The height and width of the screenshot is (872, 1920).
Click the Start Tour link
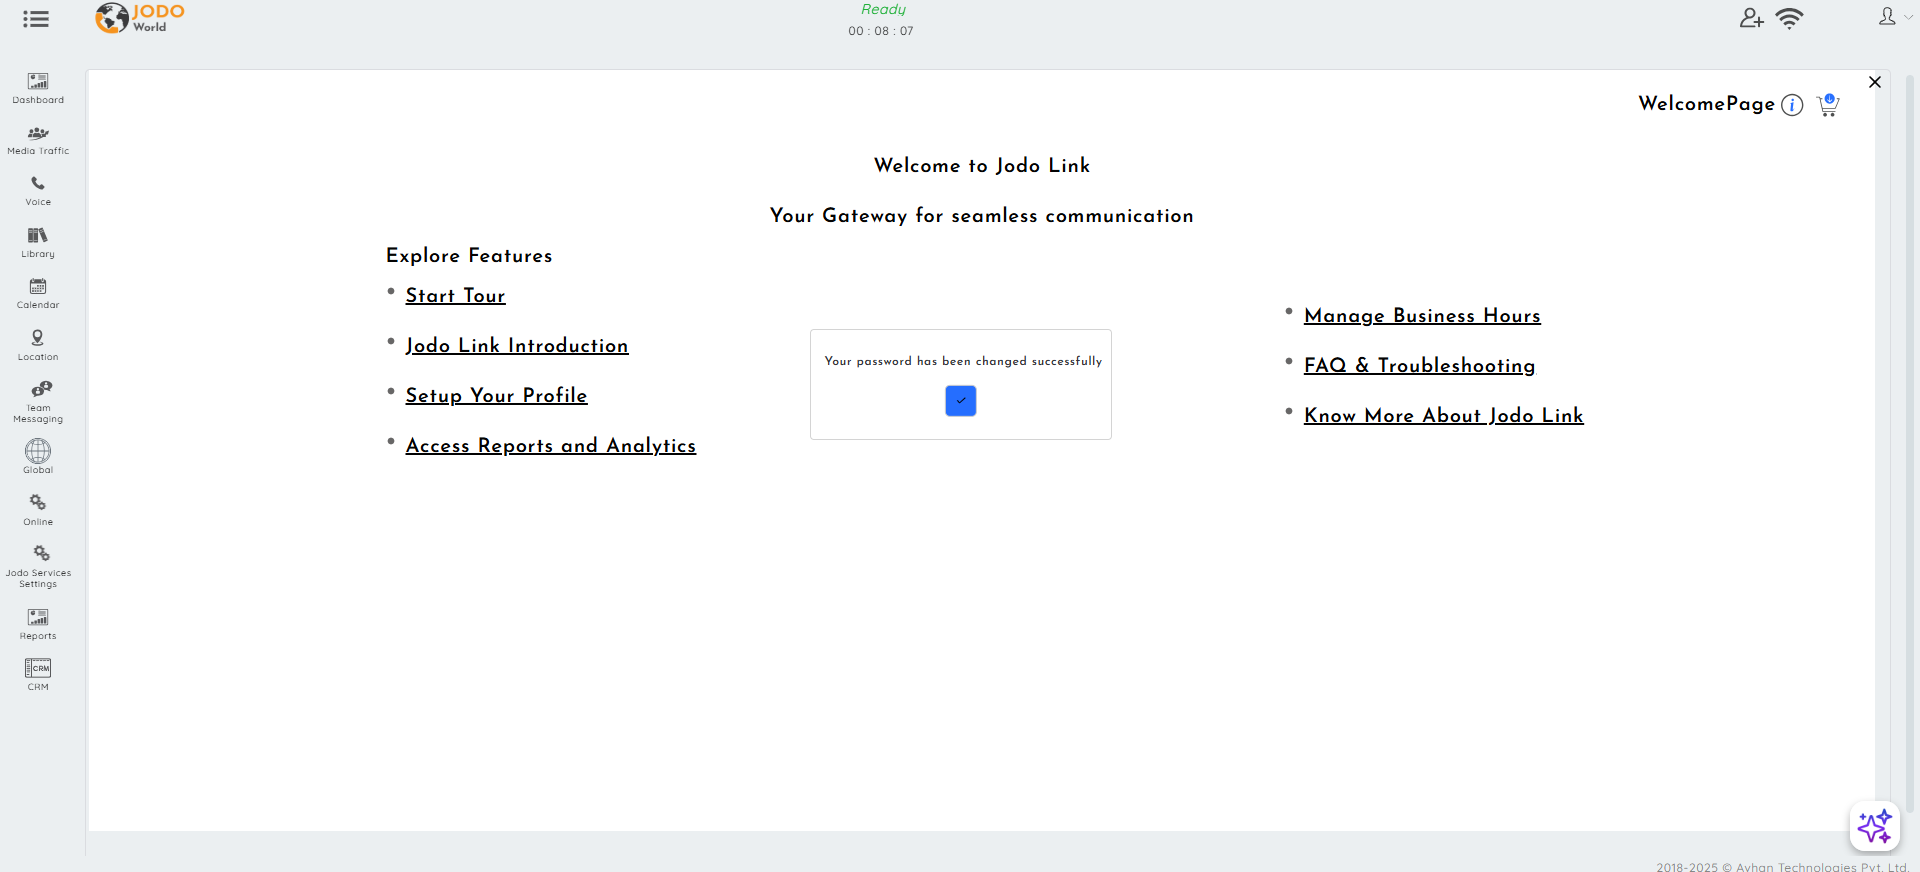pyautogui.click(x=455, y=296)
